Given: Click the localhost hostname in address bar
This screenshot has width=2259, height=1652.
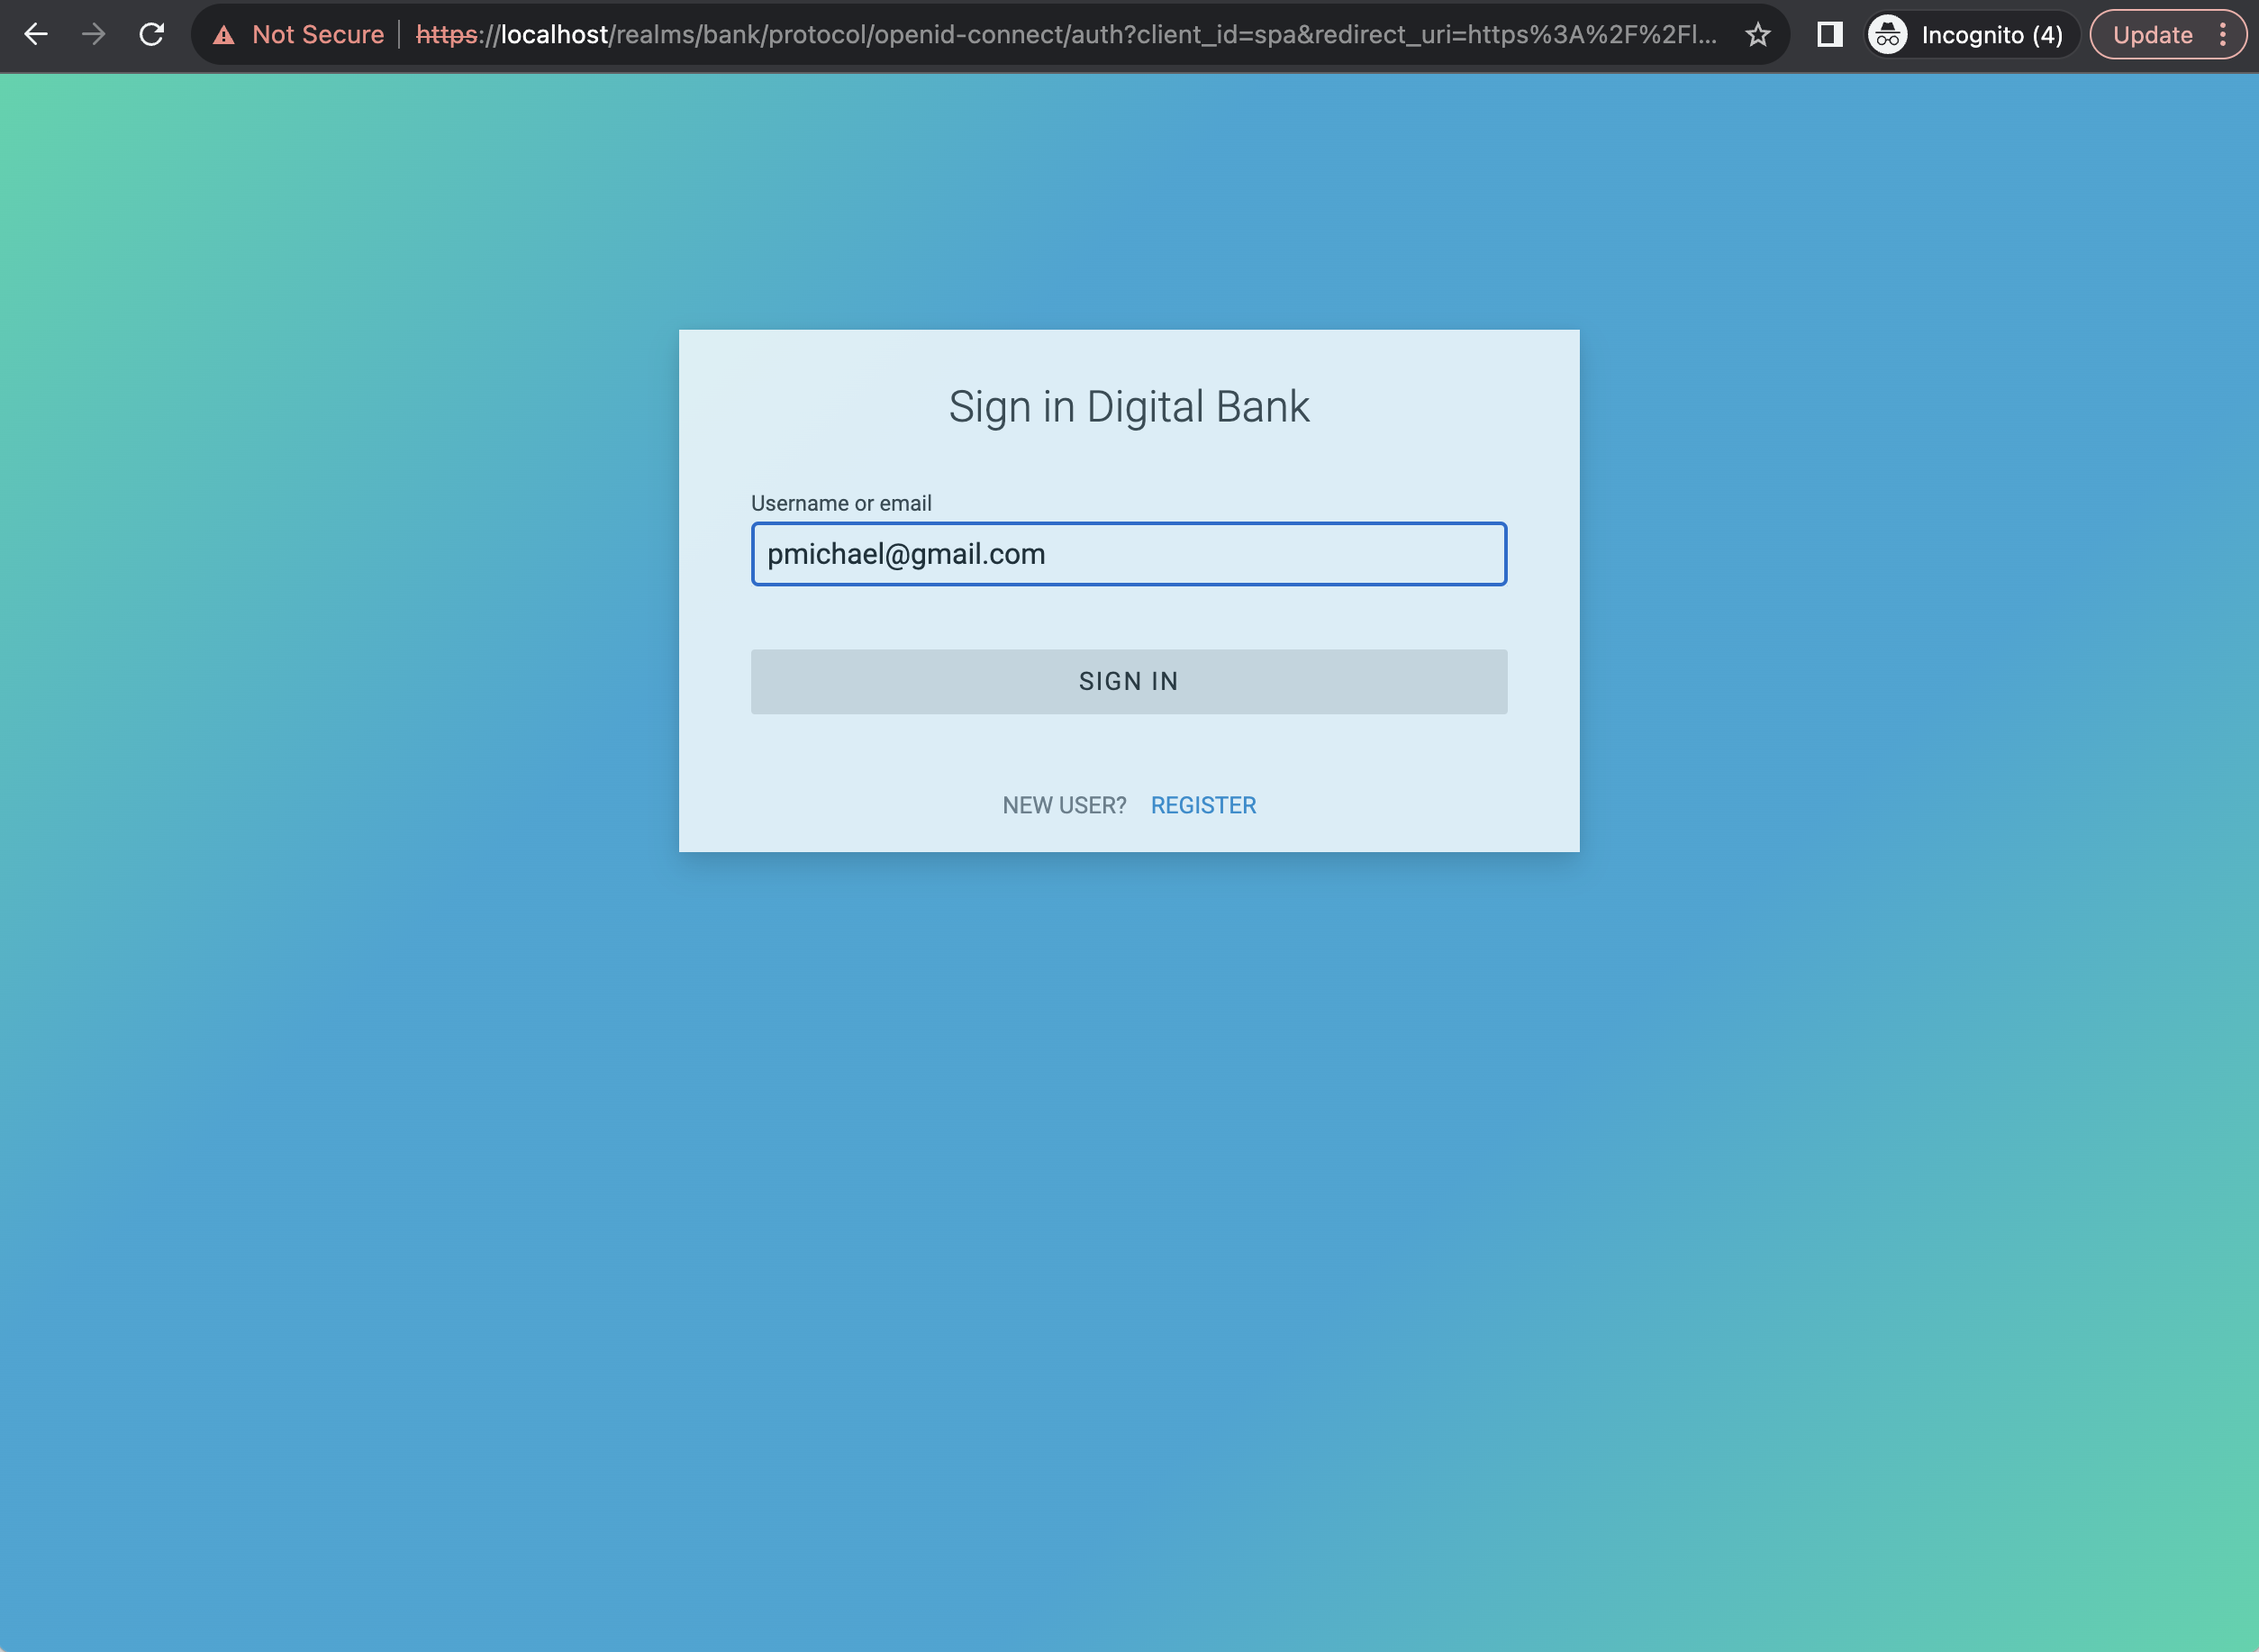Looking at the screenshot, I should point(554,35).
